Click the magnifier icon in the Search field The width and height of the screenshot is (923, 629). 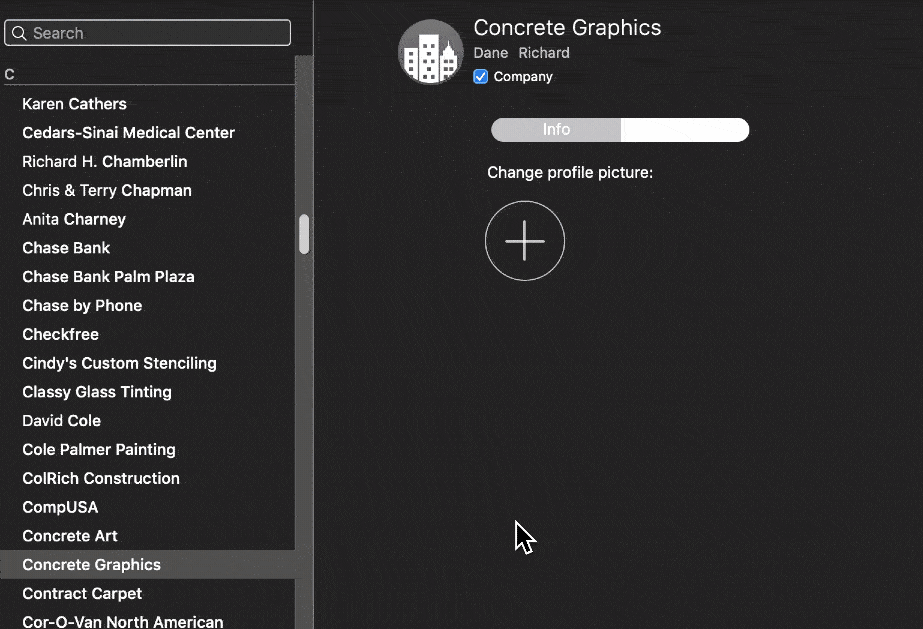click(x=19, y=33)
